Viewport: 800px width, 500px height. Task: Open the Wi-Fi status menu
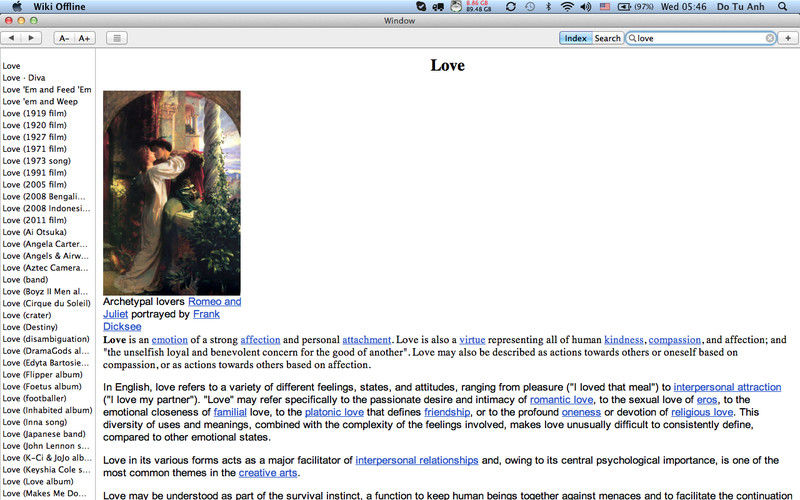[x=567, y=7]
